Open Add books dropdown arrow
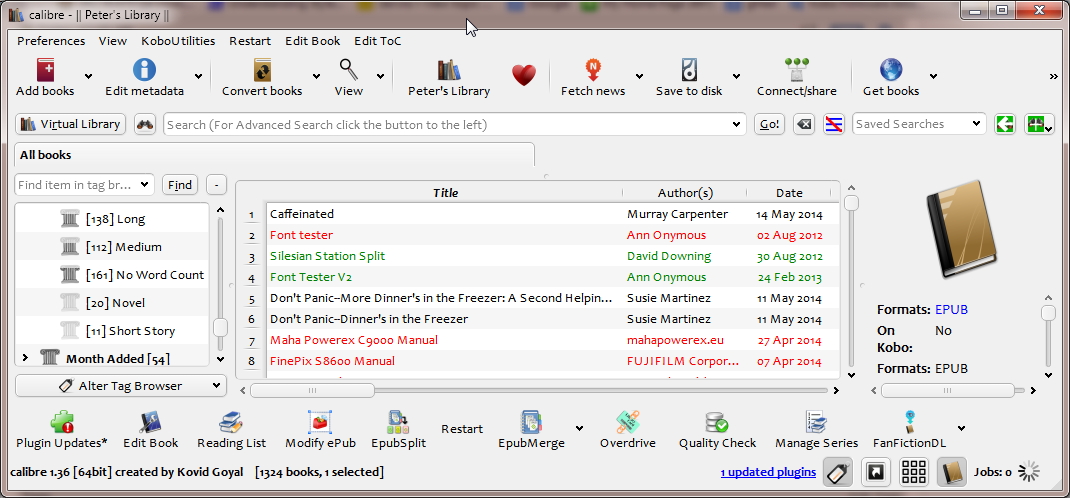Viewport: 1070px width, 498px height. (x=88, y=76)
